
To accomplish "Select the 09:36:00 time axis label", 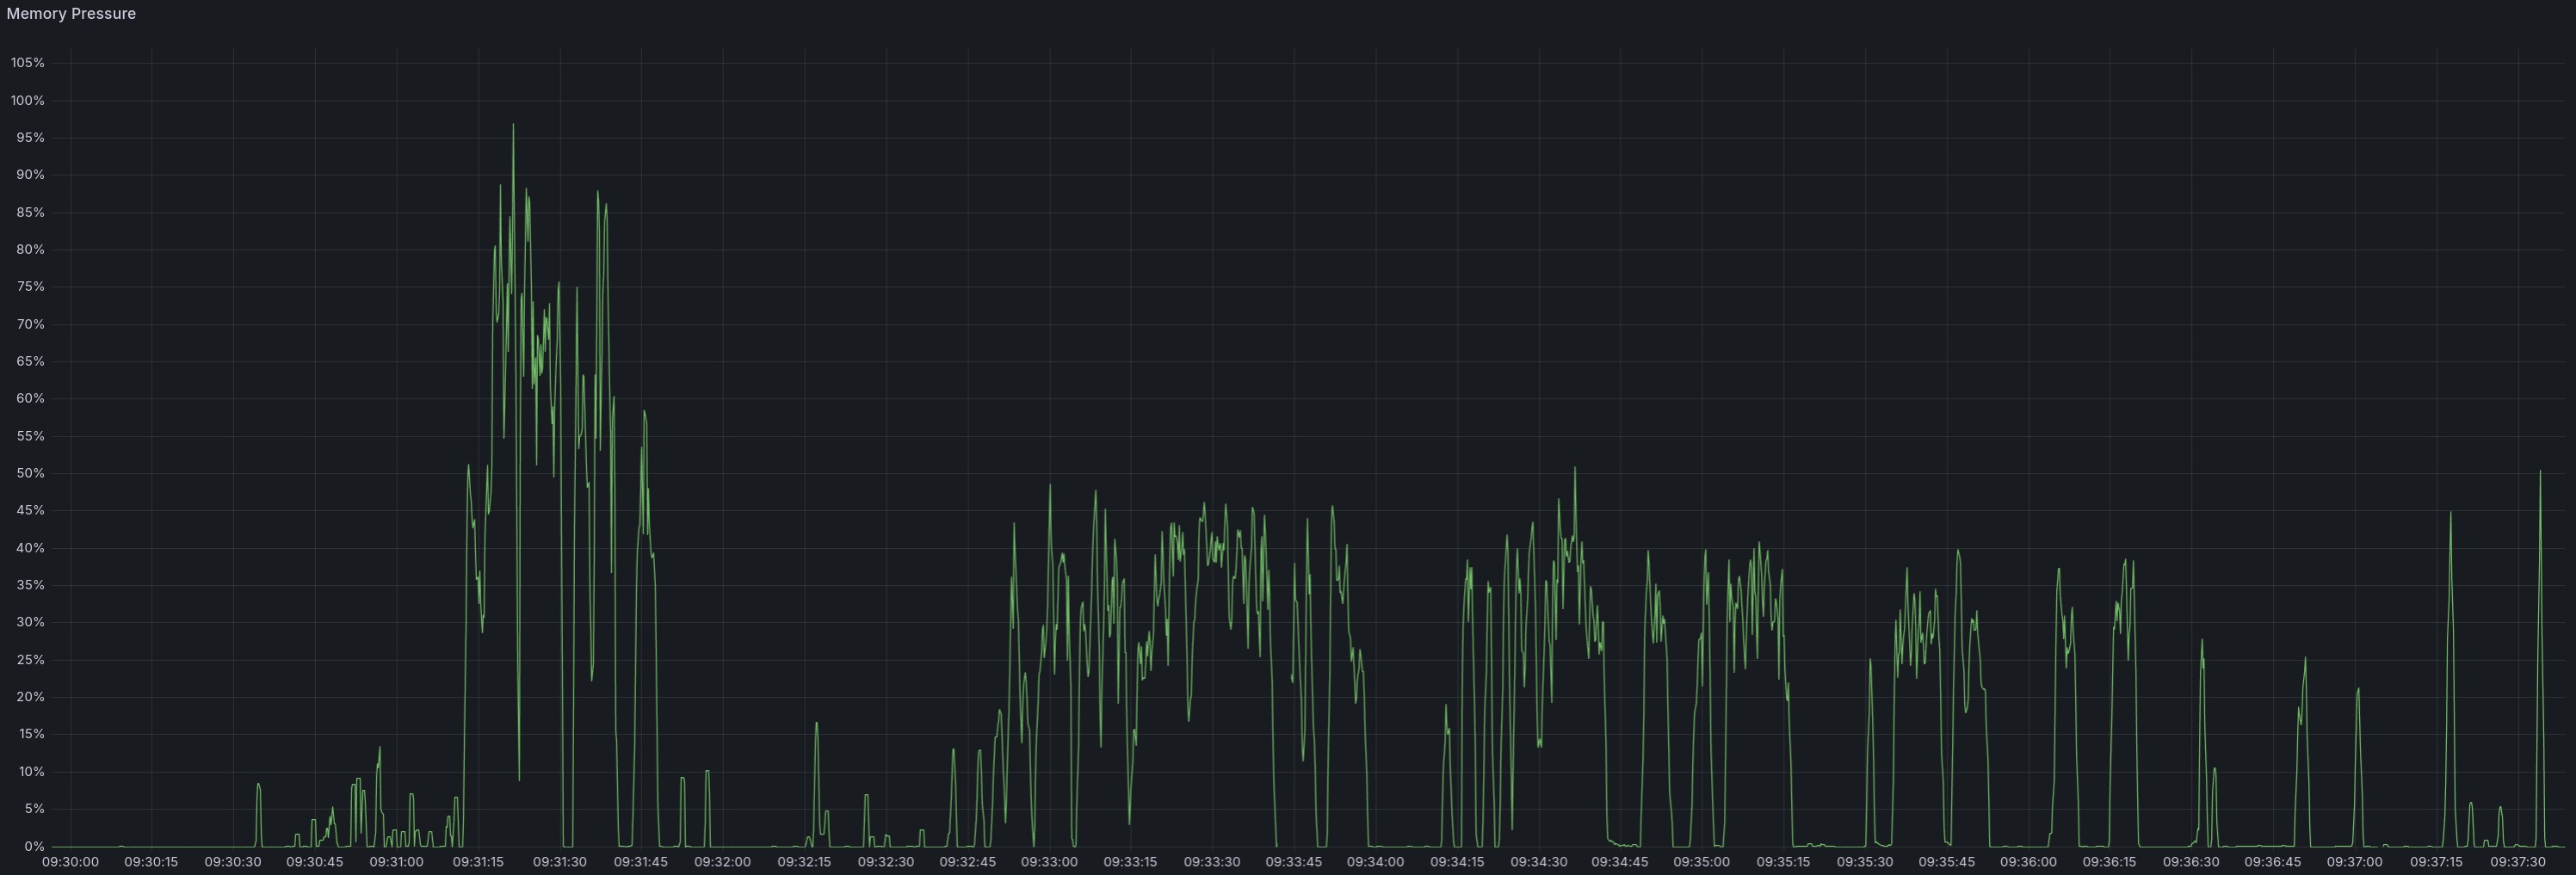I will [x=2028, y=863].
